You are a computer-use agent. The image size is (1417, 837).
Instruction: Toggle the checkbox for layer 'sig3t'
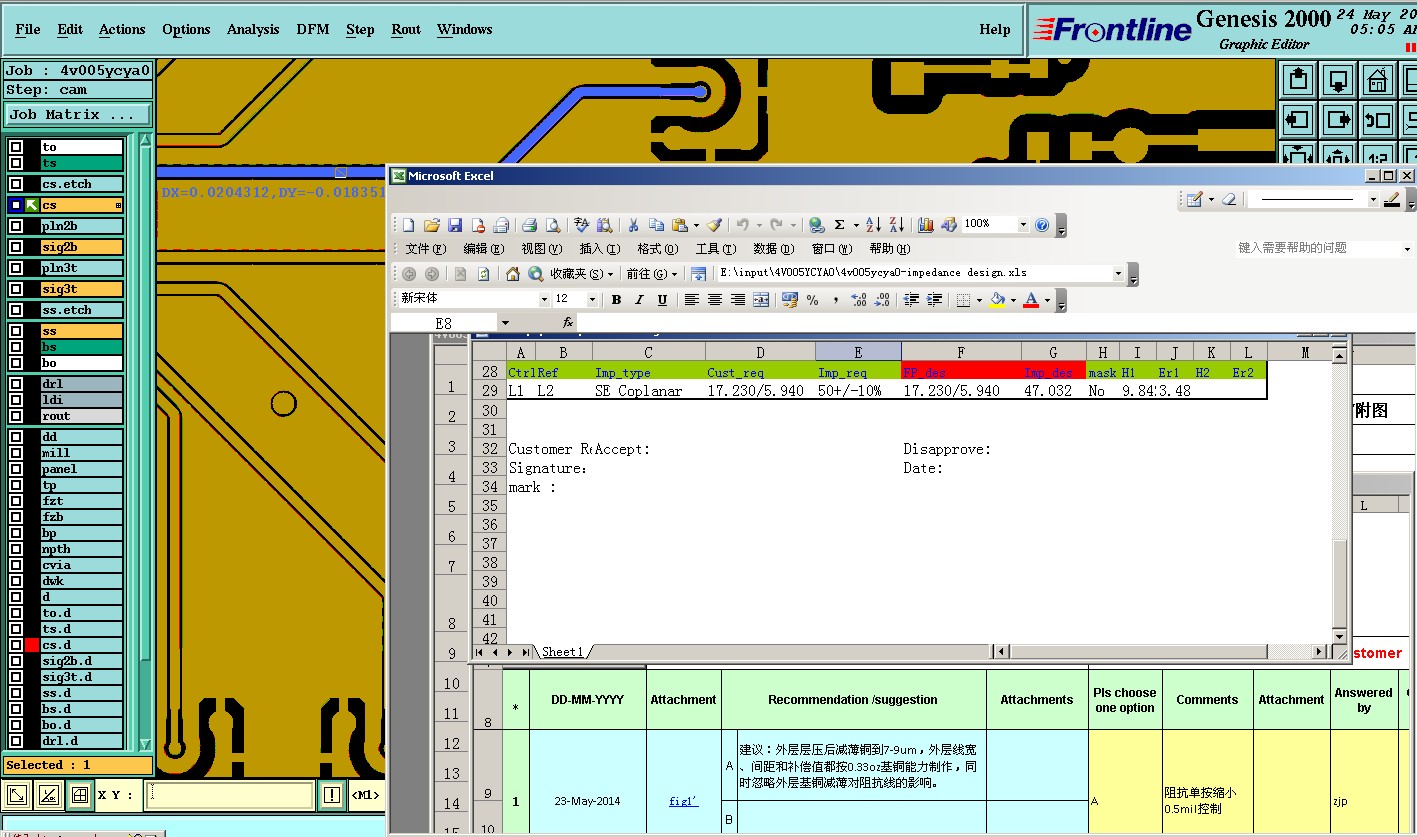16,289
